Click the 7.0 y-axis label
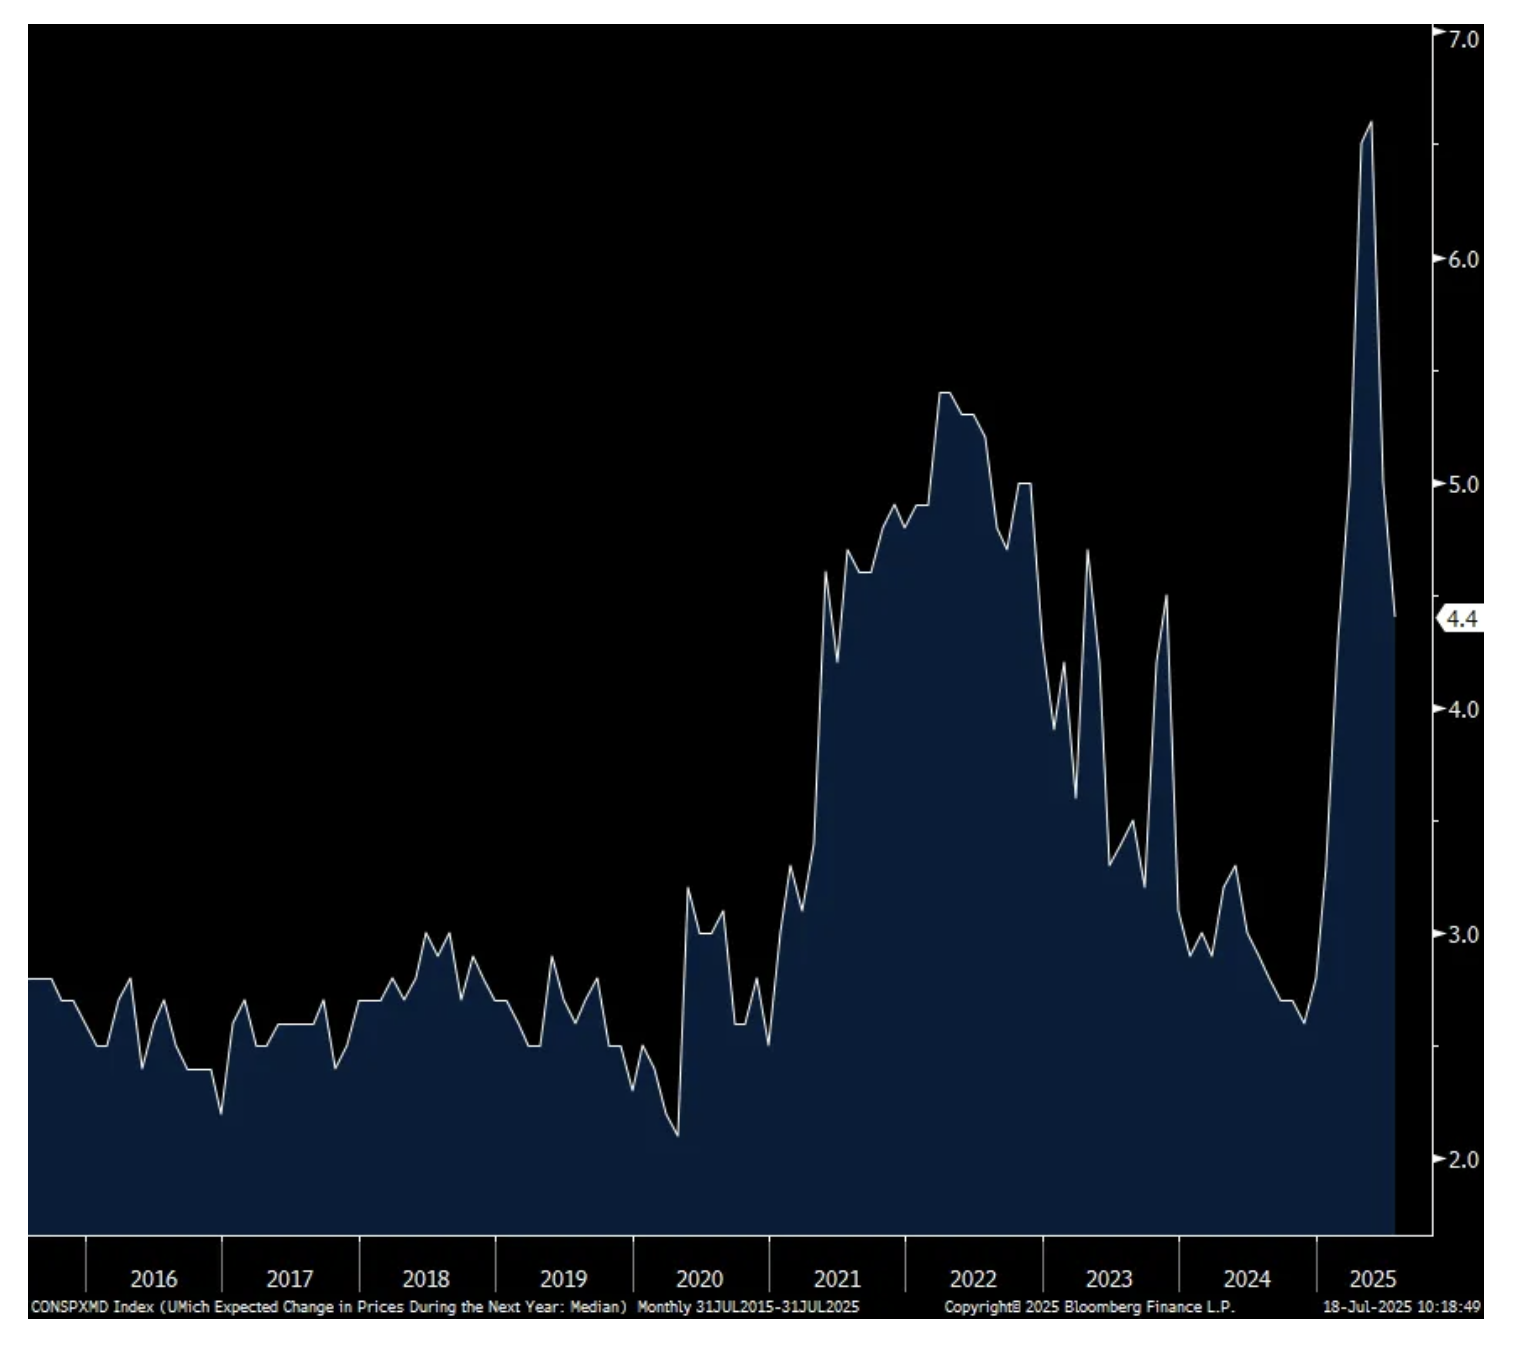1538x1366 pixels. tap(1462, 38)
